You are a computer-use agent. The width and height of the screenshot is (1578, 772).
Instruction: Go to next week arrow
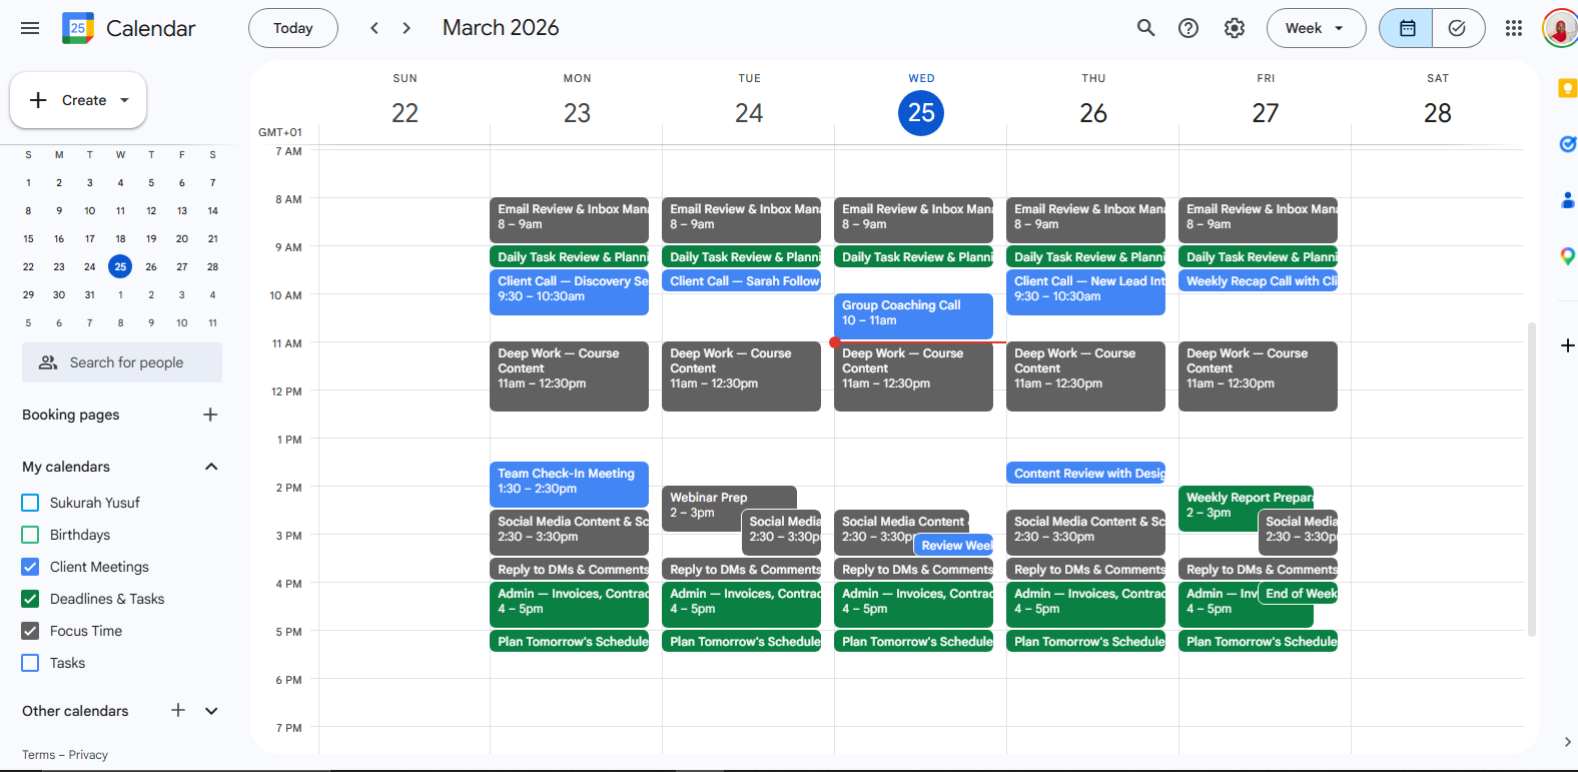click(406, 28)
